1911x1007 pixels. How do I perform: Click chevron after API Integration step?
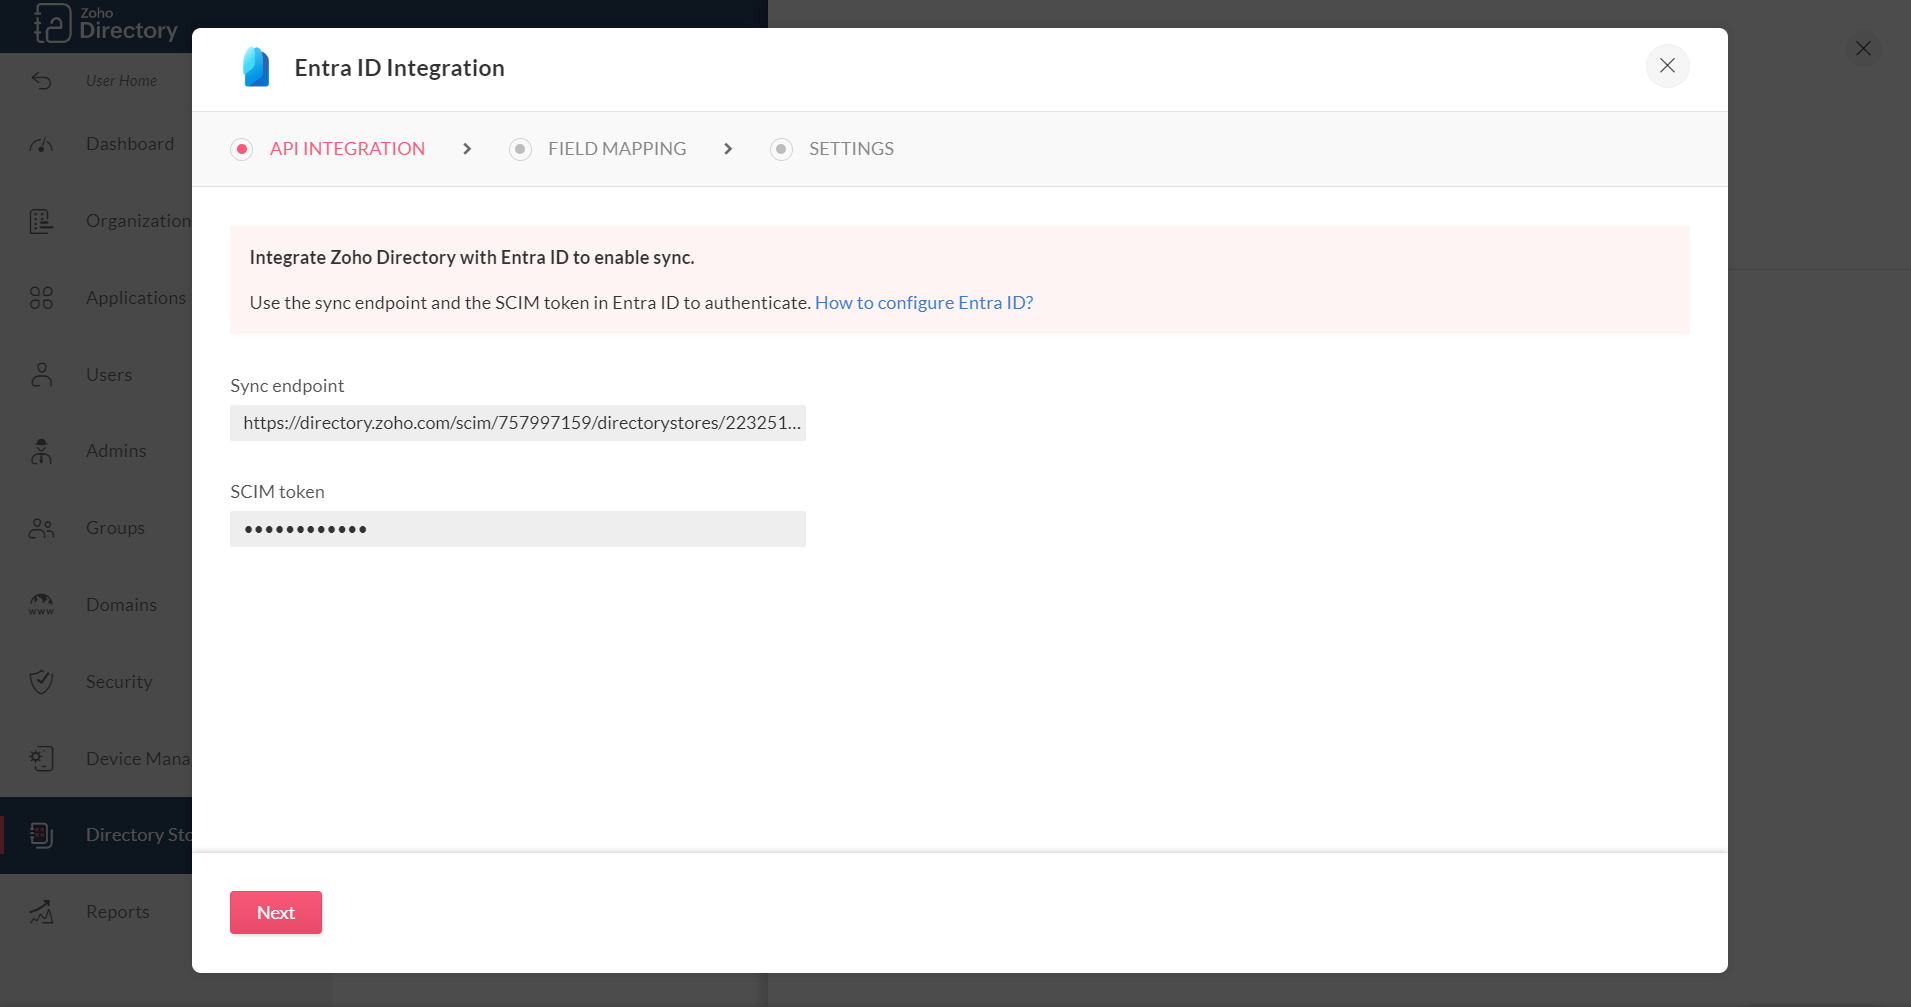(x=467, y=149)
